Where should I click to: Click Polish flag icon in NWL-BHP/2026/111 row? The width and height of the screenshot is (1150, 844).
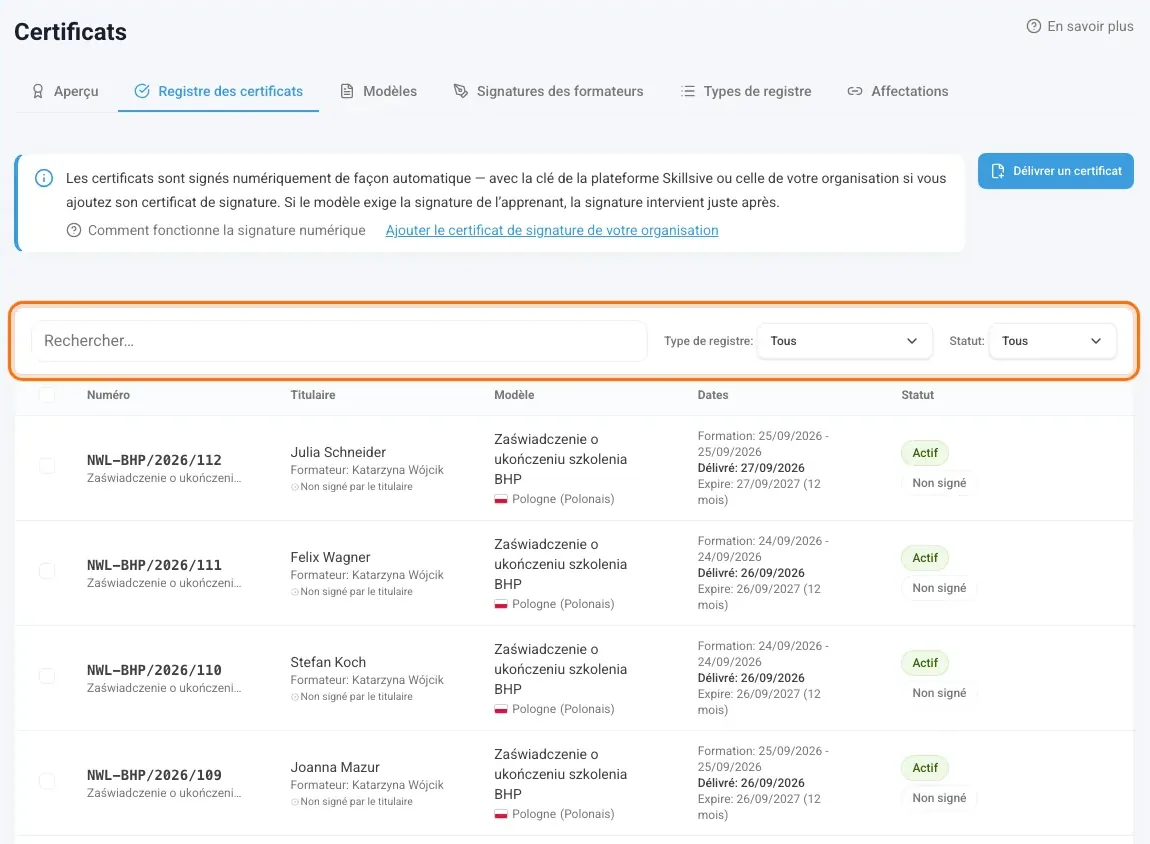click(501, 604)
